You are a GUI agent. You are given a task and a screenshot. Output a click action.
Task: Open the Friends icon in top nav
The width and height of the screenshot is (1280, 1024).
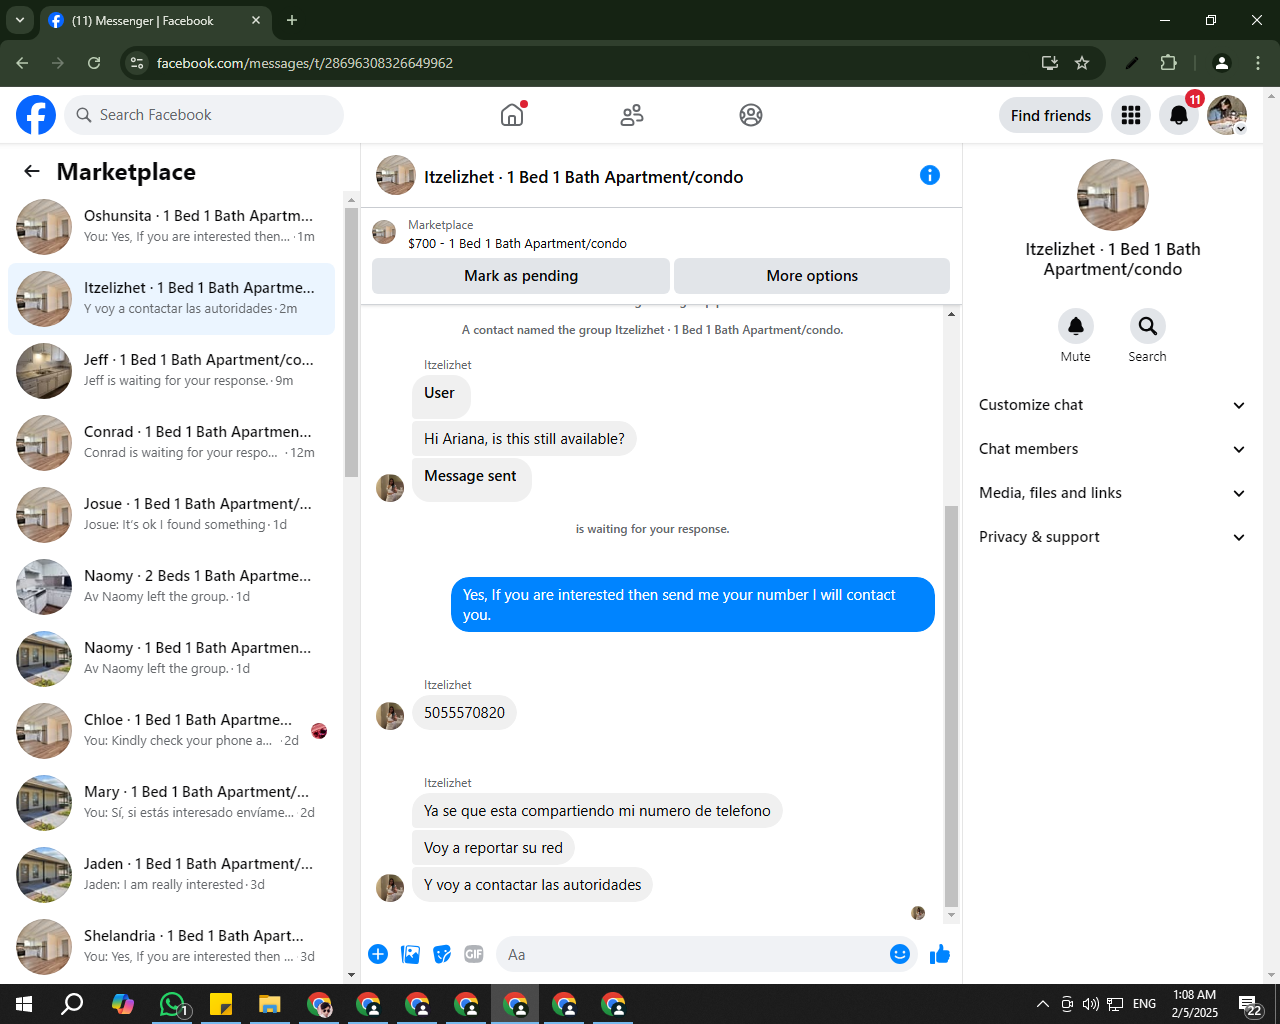coord(632,115)
